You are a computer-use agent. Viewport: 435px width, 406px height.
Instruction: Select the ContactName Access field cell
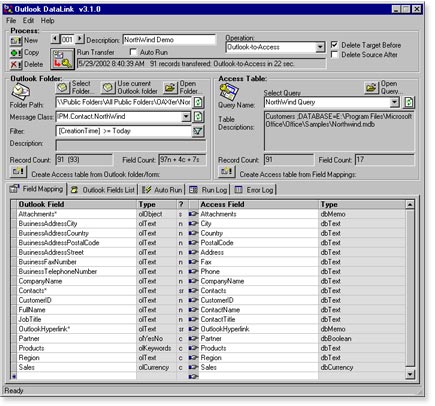259,310
